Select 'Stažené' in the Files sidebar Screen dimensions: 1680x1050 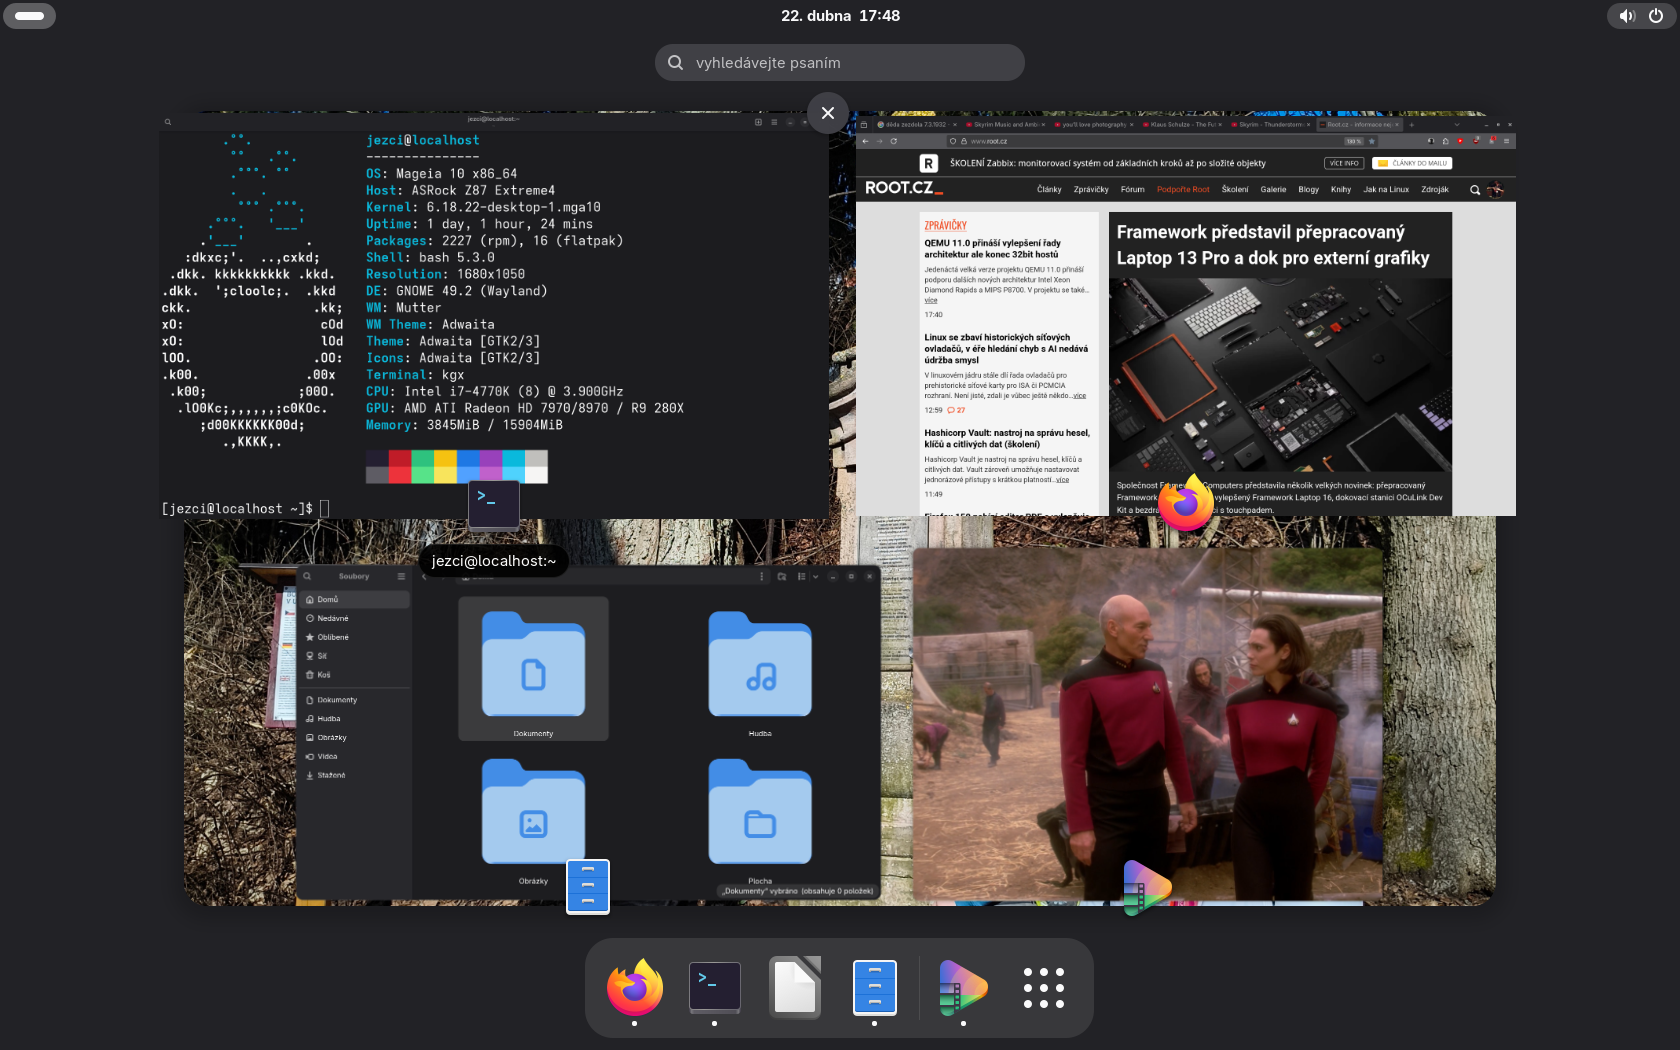355,775
